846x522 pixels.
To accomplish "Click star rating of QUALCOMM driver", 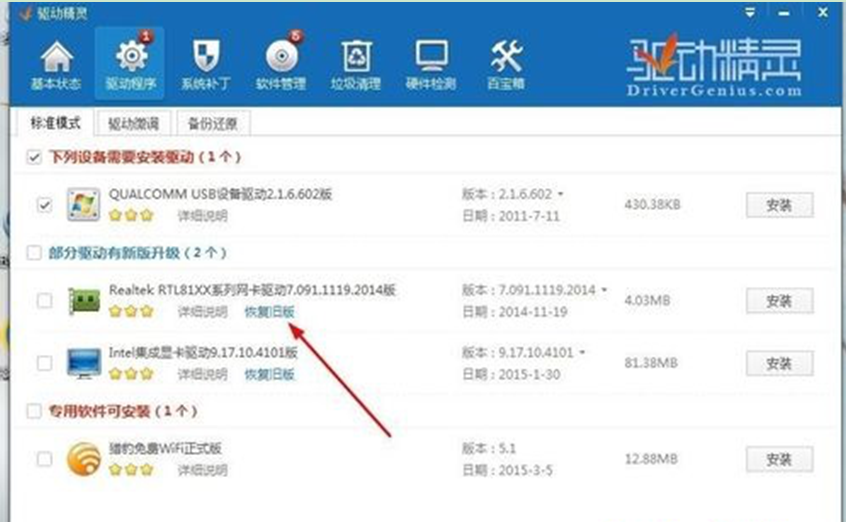I will tap(131, 215).
